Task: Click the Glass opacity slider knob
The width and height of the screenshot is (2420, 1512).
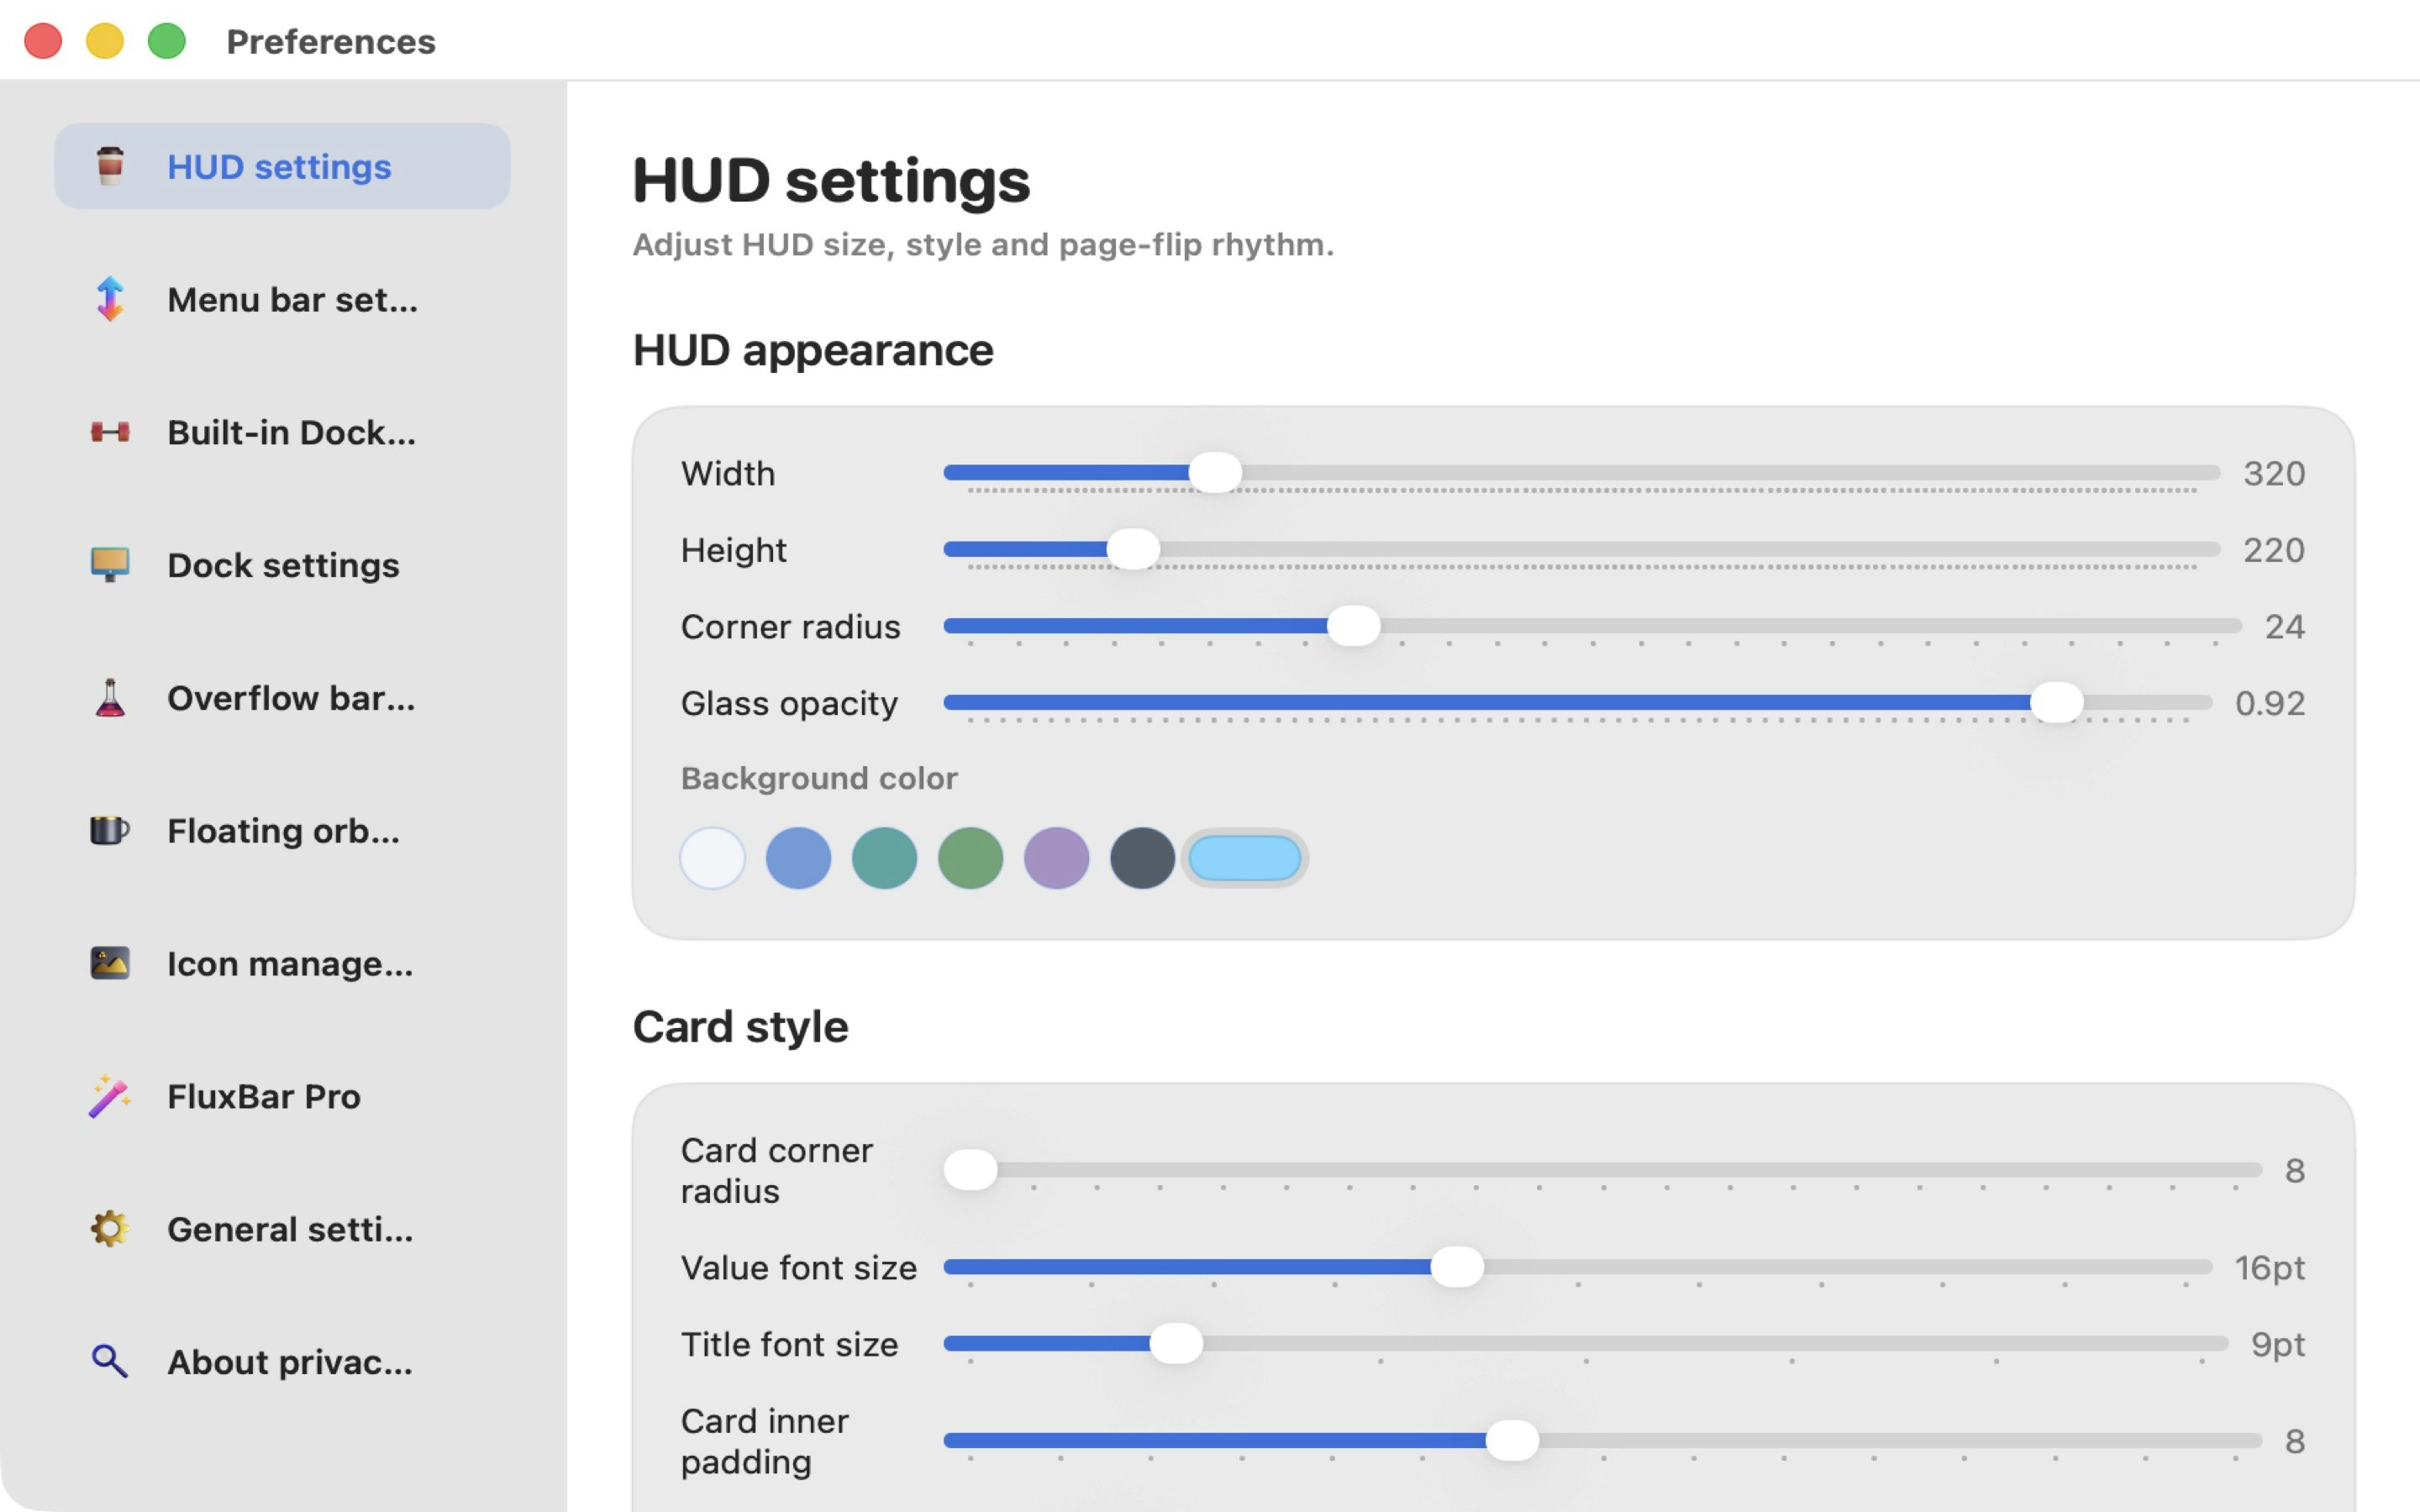Action: click(2057, 703)
